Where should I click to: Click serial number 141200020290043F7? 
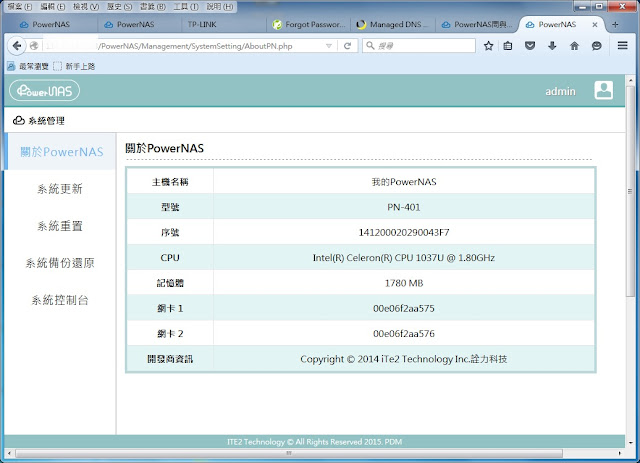[x=404, y=232]
